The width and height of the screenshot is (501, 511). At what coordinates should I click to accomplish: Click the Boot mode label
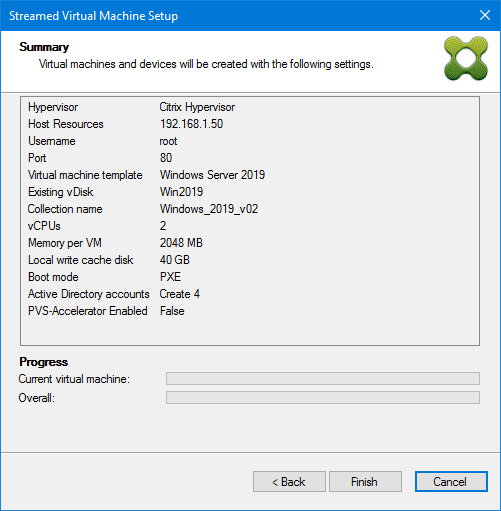[53, 277]
